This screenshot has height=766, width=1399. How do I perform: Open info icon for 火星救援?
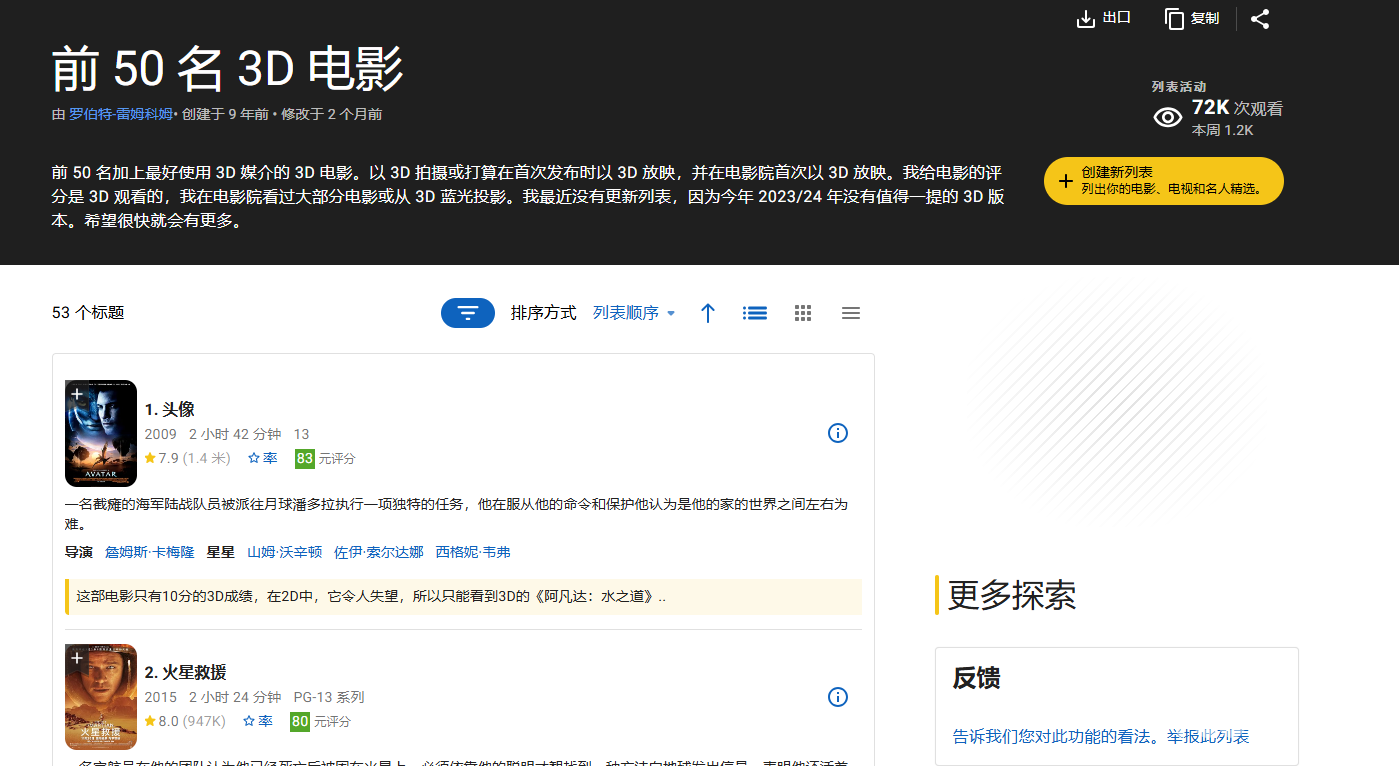pos(838,697)
